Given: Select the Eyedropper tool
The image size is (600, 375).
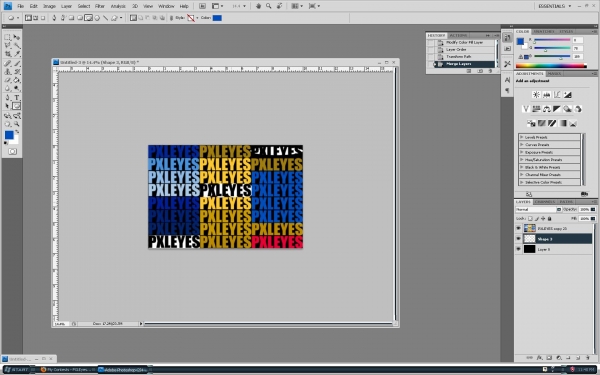Looking at the screenshot, I should point(17,54).
